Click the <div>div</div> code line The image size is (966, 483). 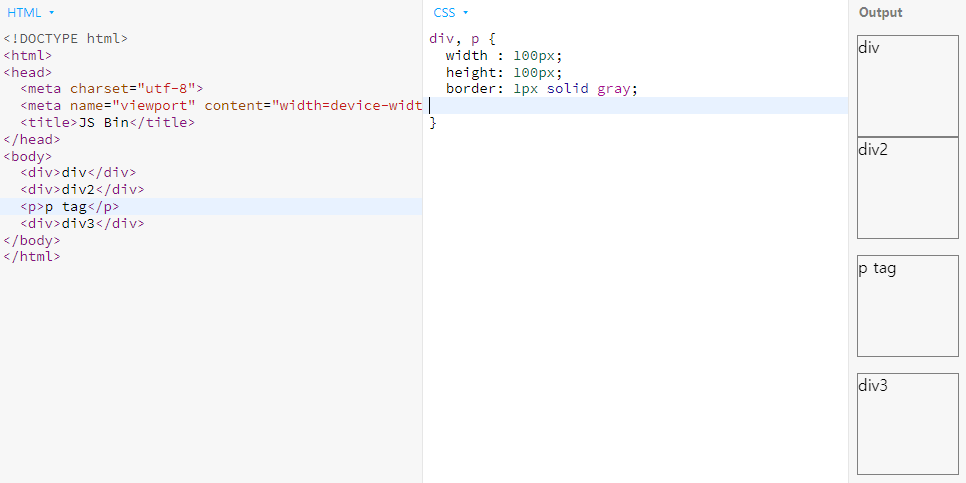point(78,172)
